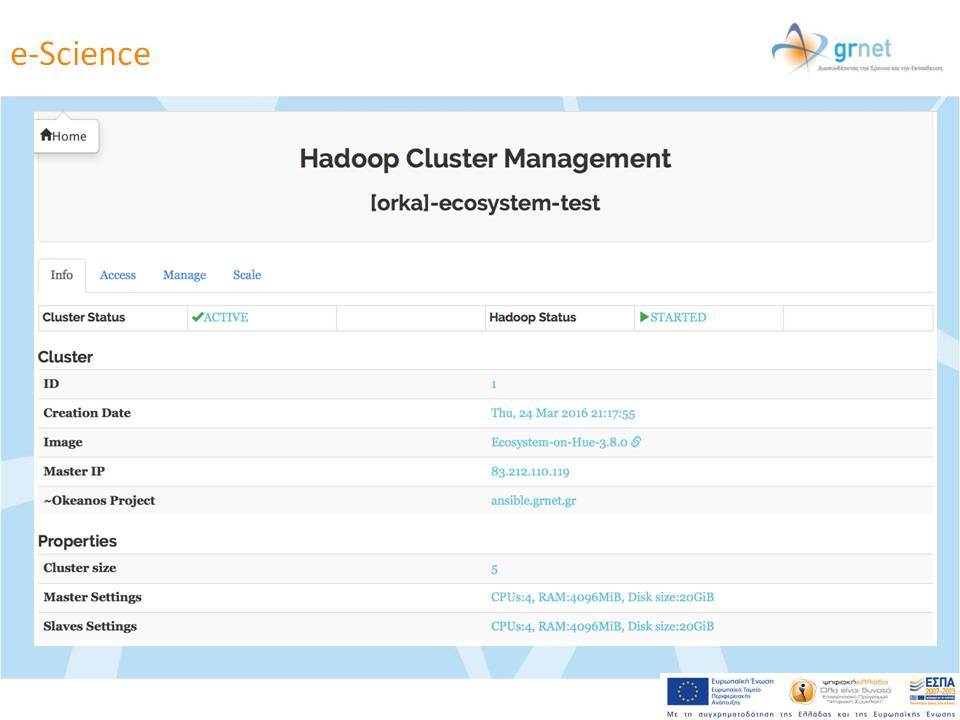Click the ~Okeanos Project label
The height and width of the screenshot is (720, 960).
[99, 501]
